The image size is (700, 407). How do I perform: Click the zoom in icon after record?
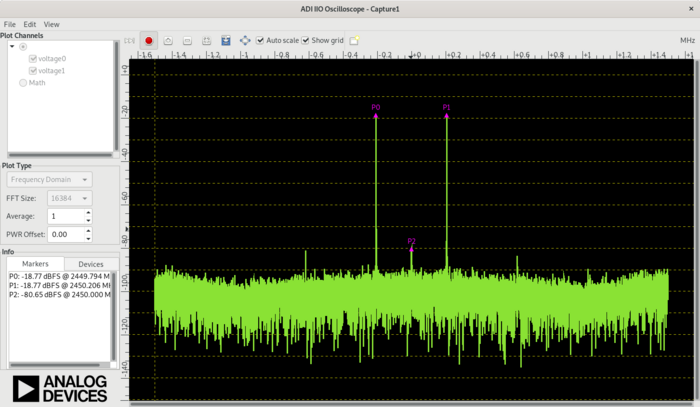click(x=168, y=41)
